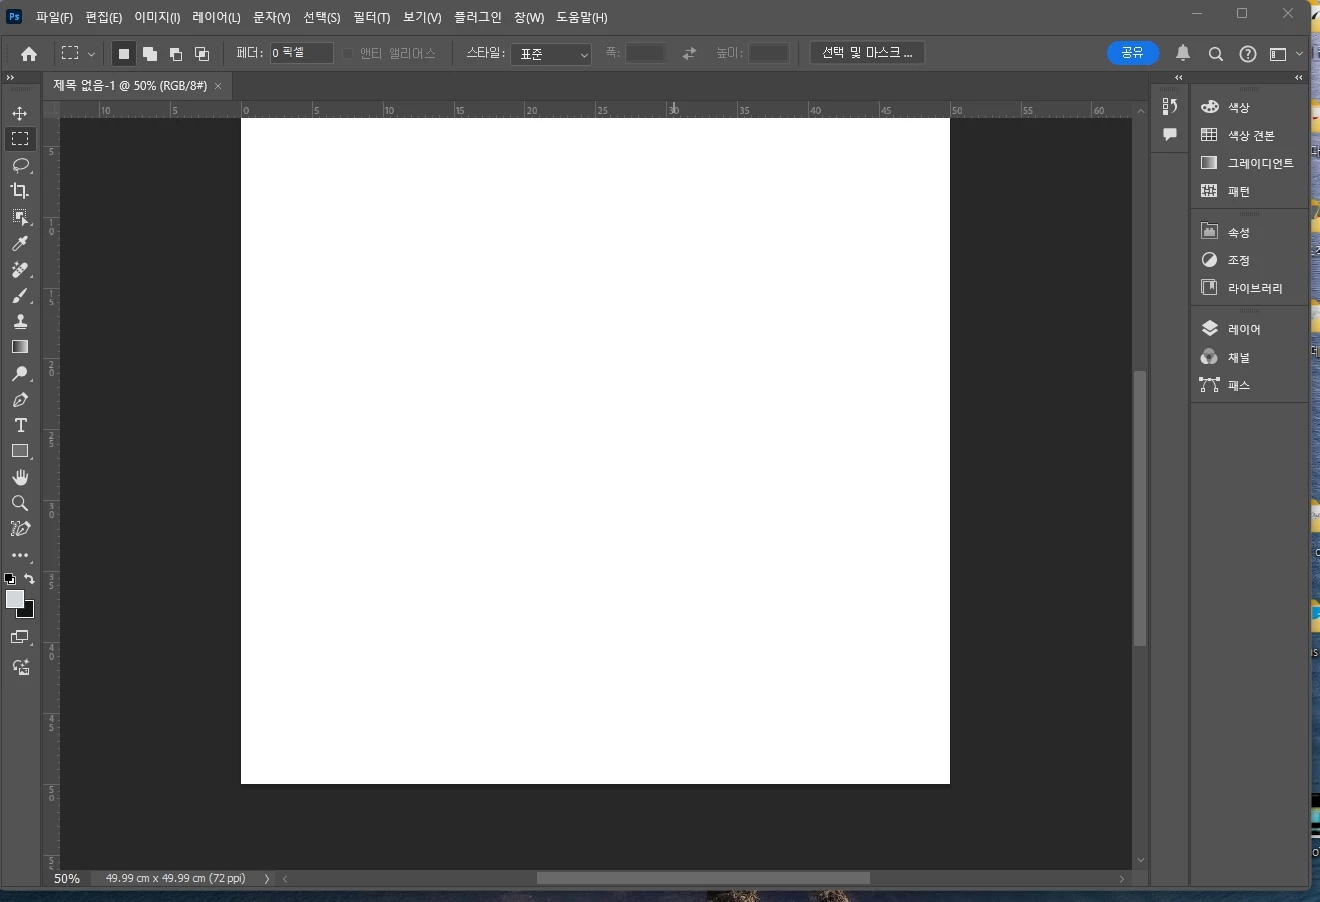The height and width of the screenshot is (902, 1320).
Task: Click the background color swatch
Action: click(x=28, y=611)
